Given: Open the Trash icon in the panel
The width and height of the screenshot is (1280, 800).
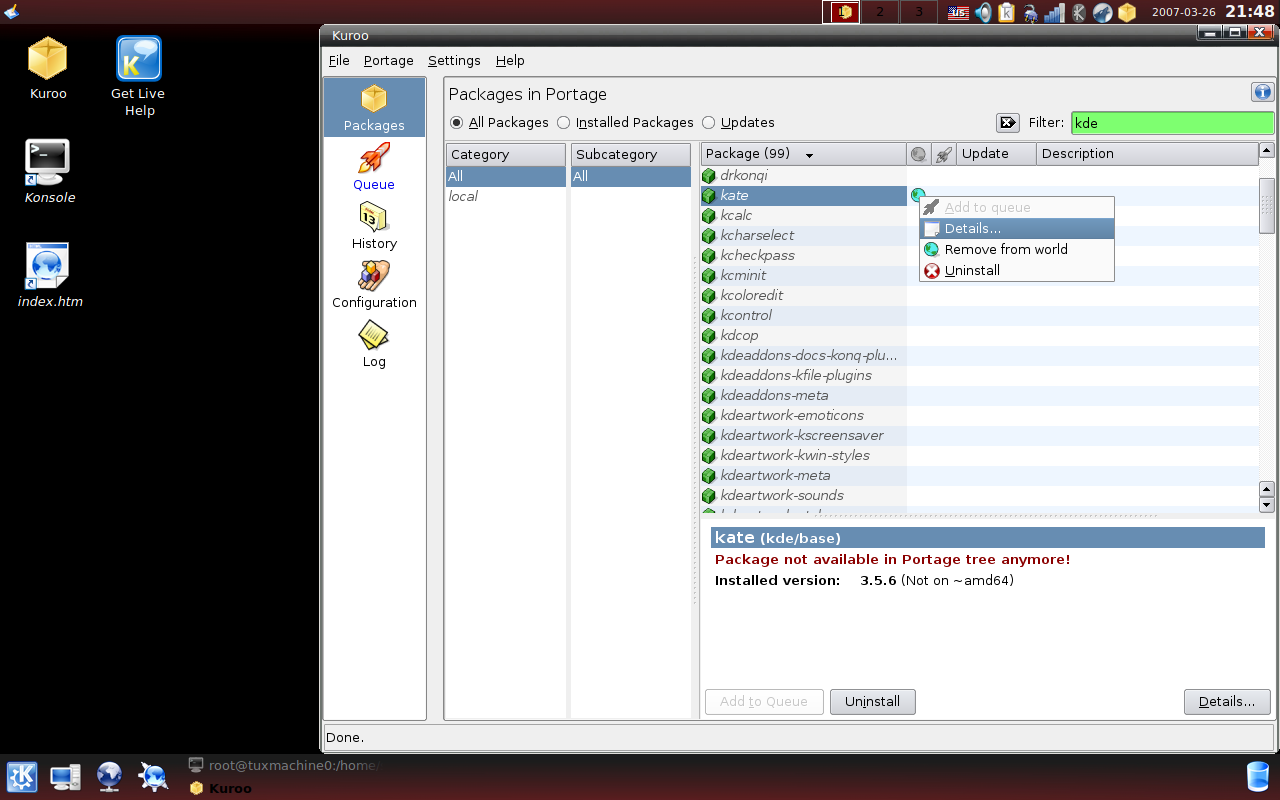Looking at the screenshot, I should 1258,777.
